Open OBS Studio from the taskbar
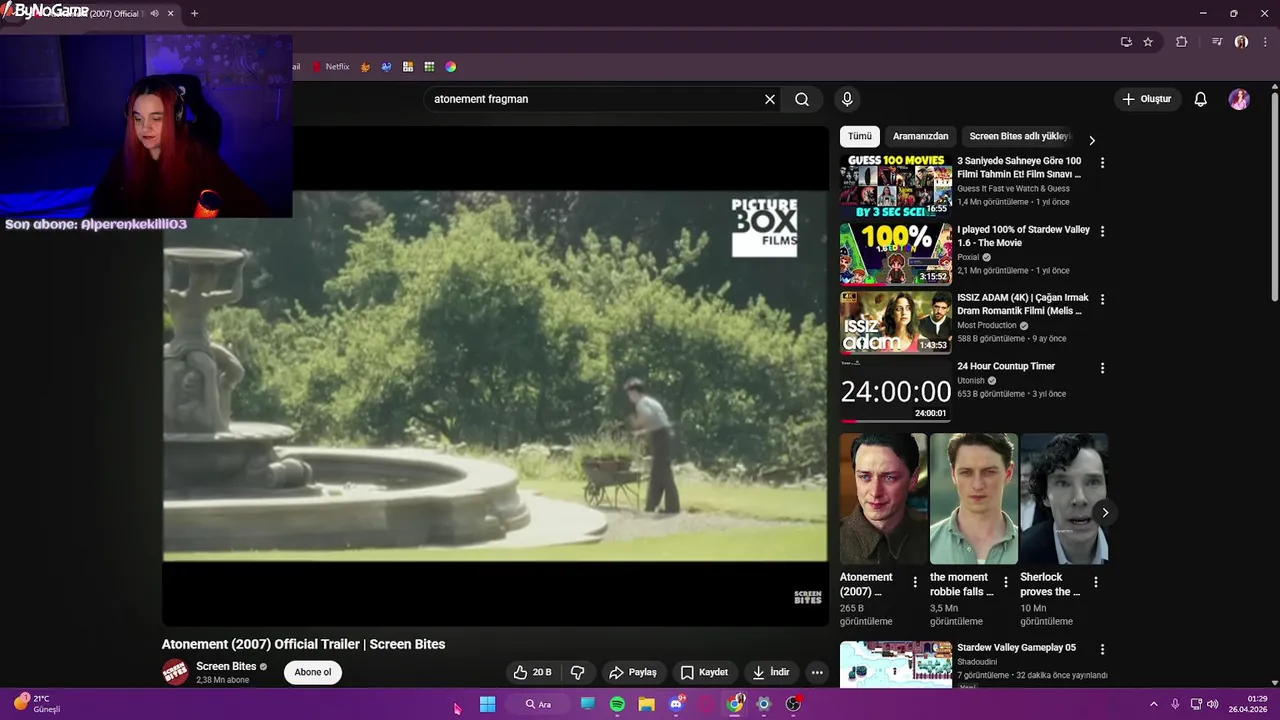The height and width of the screenshot is (720, 1280). click(793, 704)
